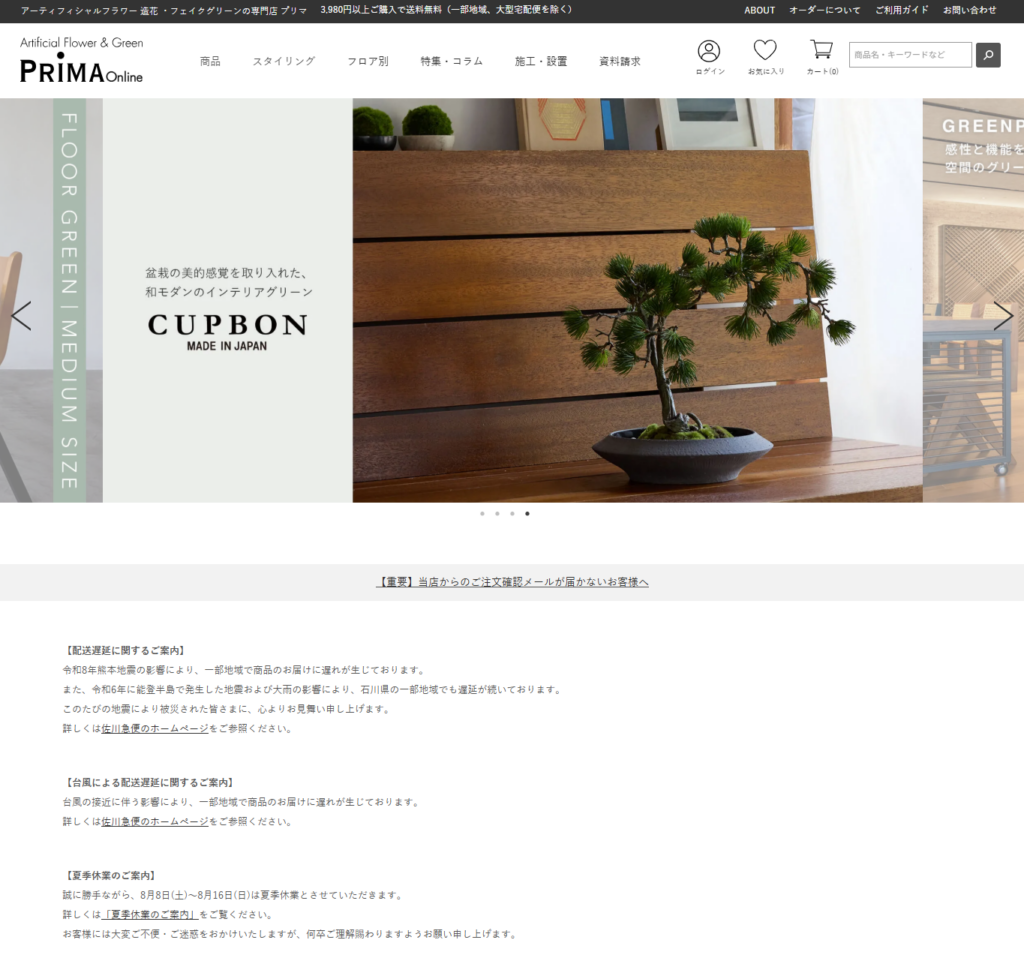The width and height of the screenshot is (1024, 976).
Task: Open the 特集・コラム menu item
Action: click(452, 61)
